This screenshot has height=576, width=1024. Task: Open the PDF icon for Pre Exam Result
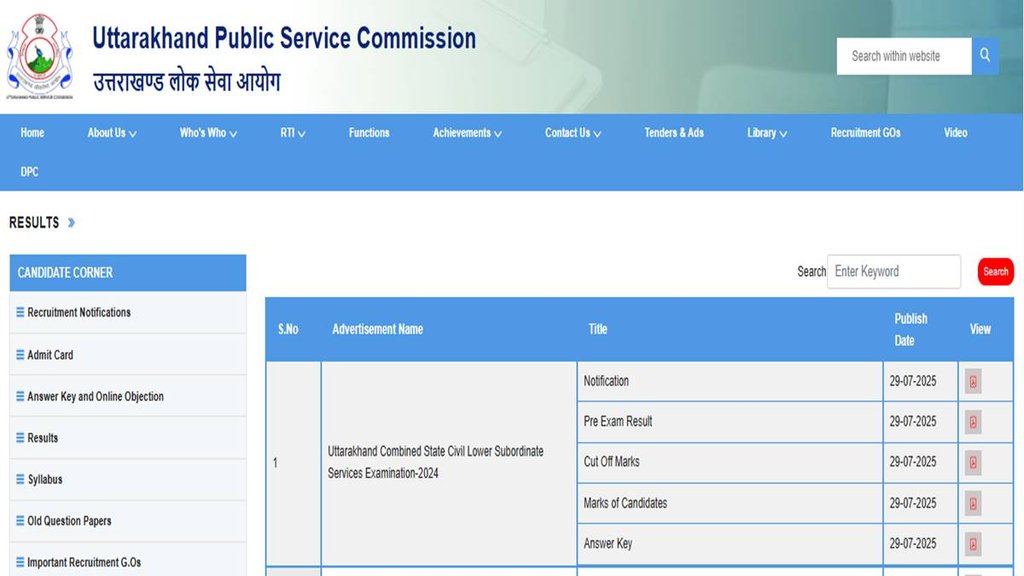[x=973, y=423]
